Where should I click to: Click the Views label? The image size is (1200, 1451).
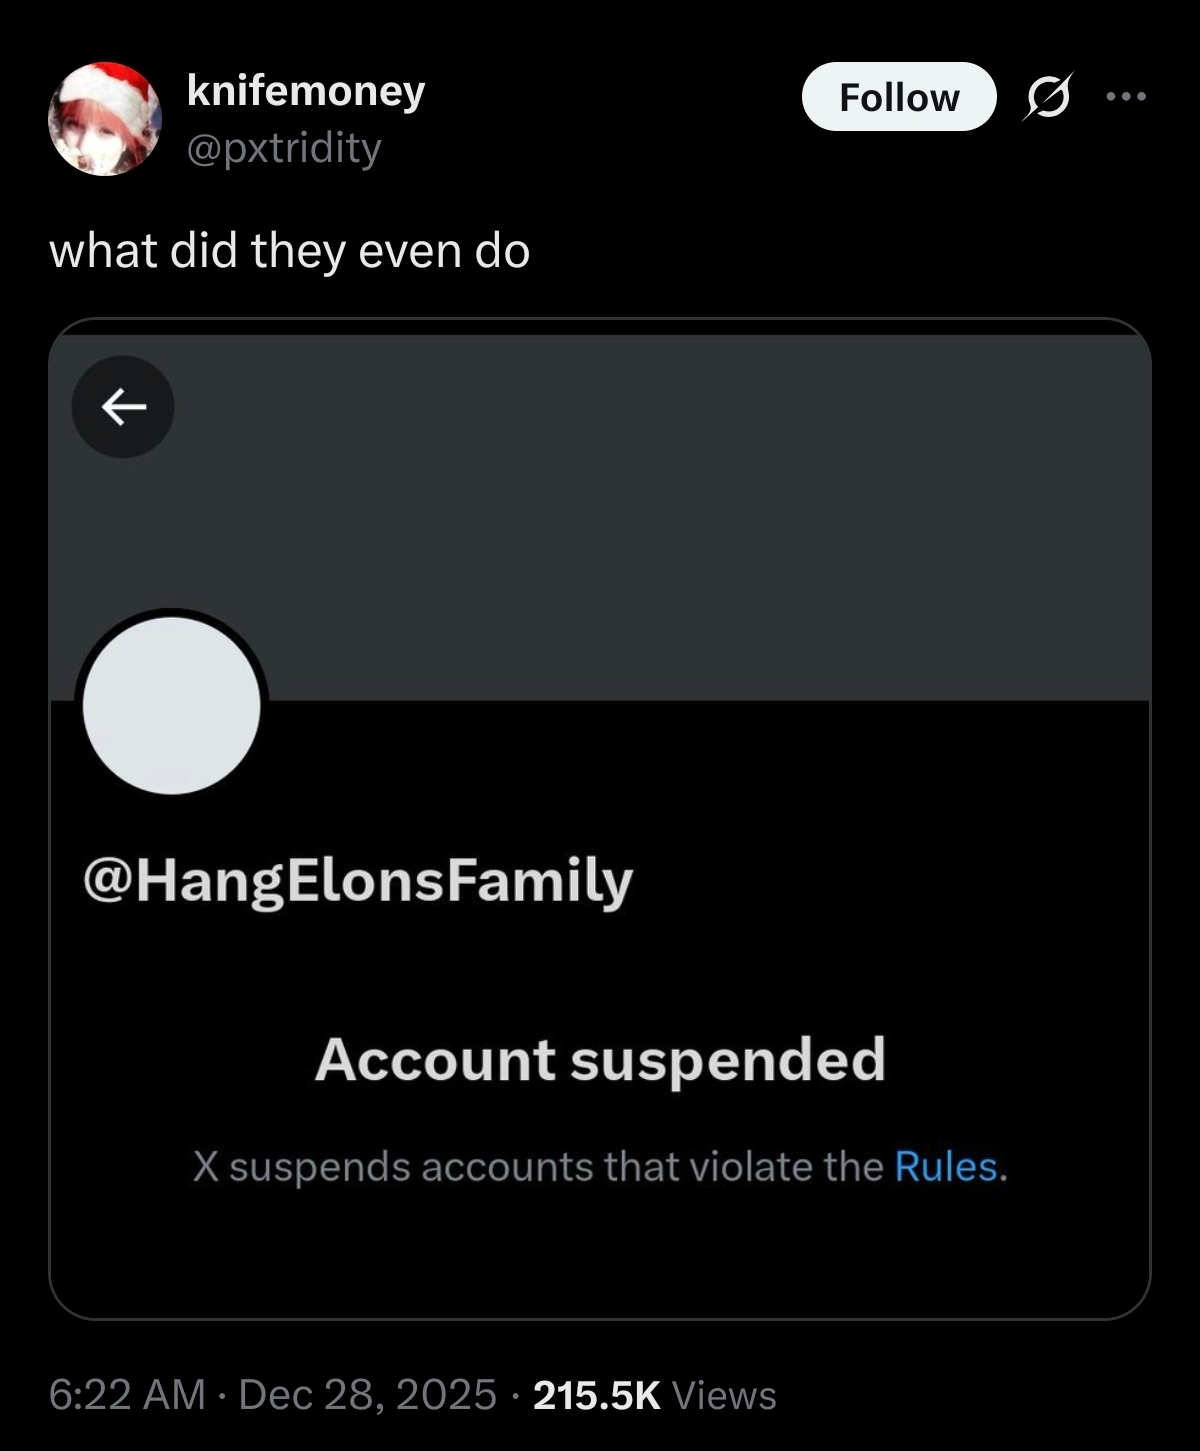pyautogui.click(x=724, y=1394)
